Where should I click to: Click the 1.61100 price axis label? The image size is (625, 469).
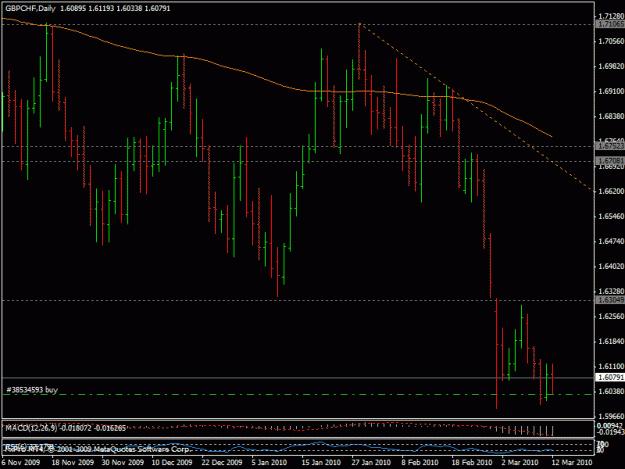tap(611, 366)
